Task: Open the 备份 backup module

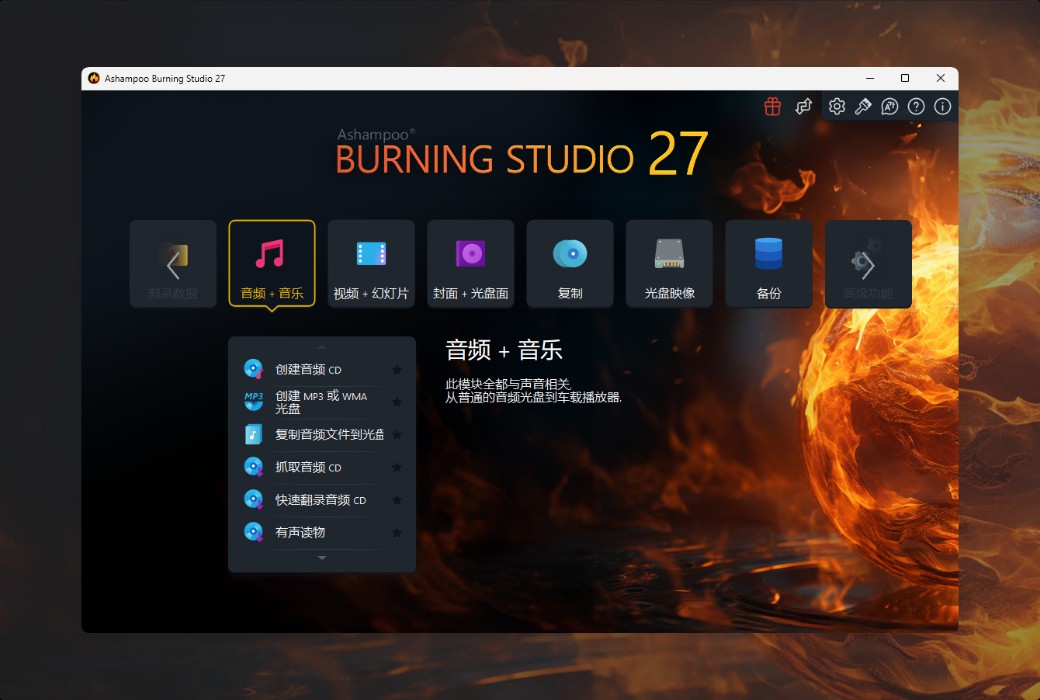Action: (x=768, y=263)
